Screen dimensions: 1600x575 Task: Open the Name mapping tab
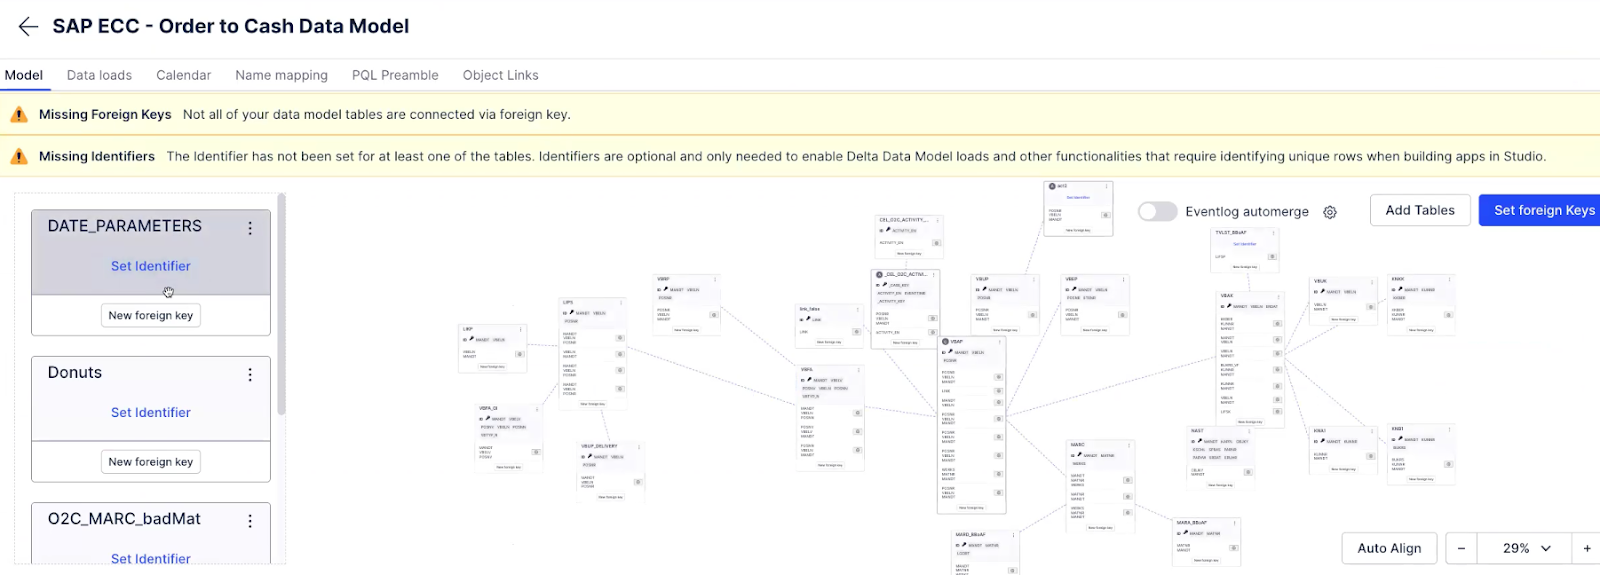tap(281, 75)
